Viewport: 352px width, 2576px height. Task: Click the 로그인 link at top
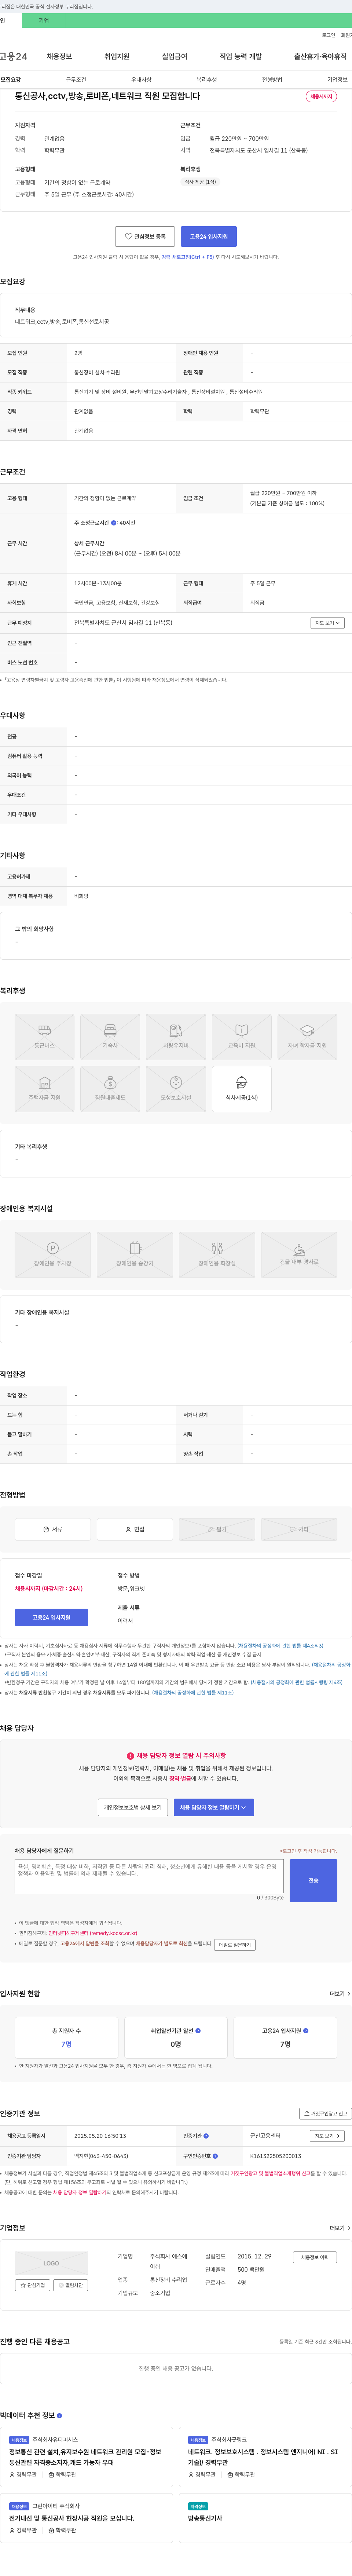(328, 35)
